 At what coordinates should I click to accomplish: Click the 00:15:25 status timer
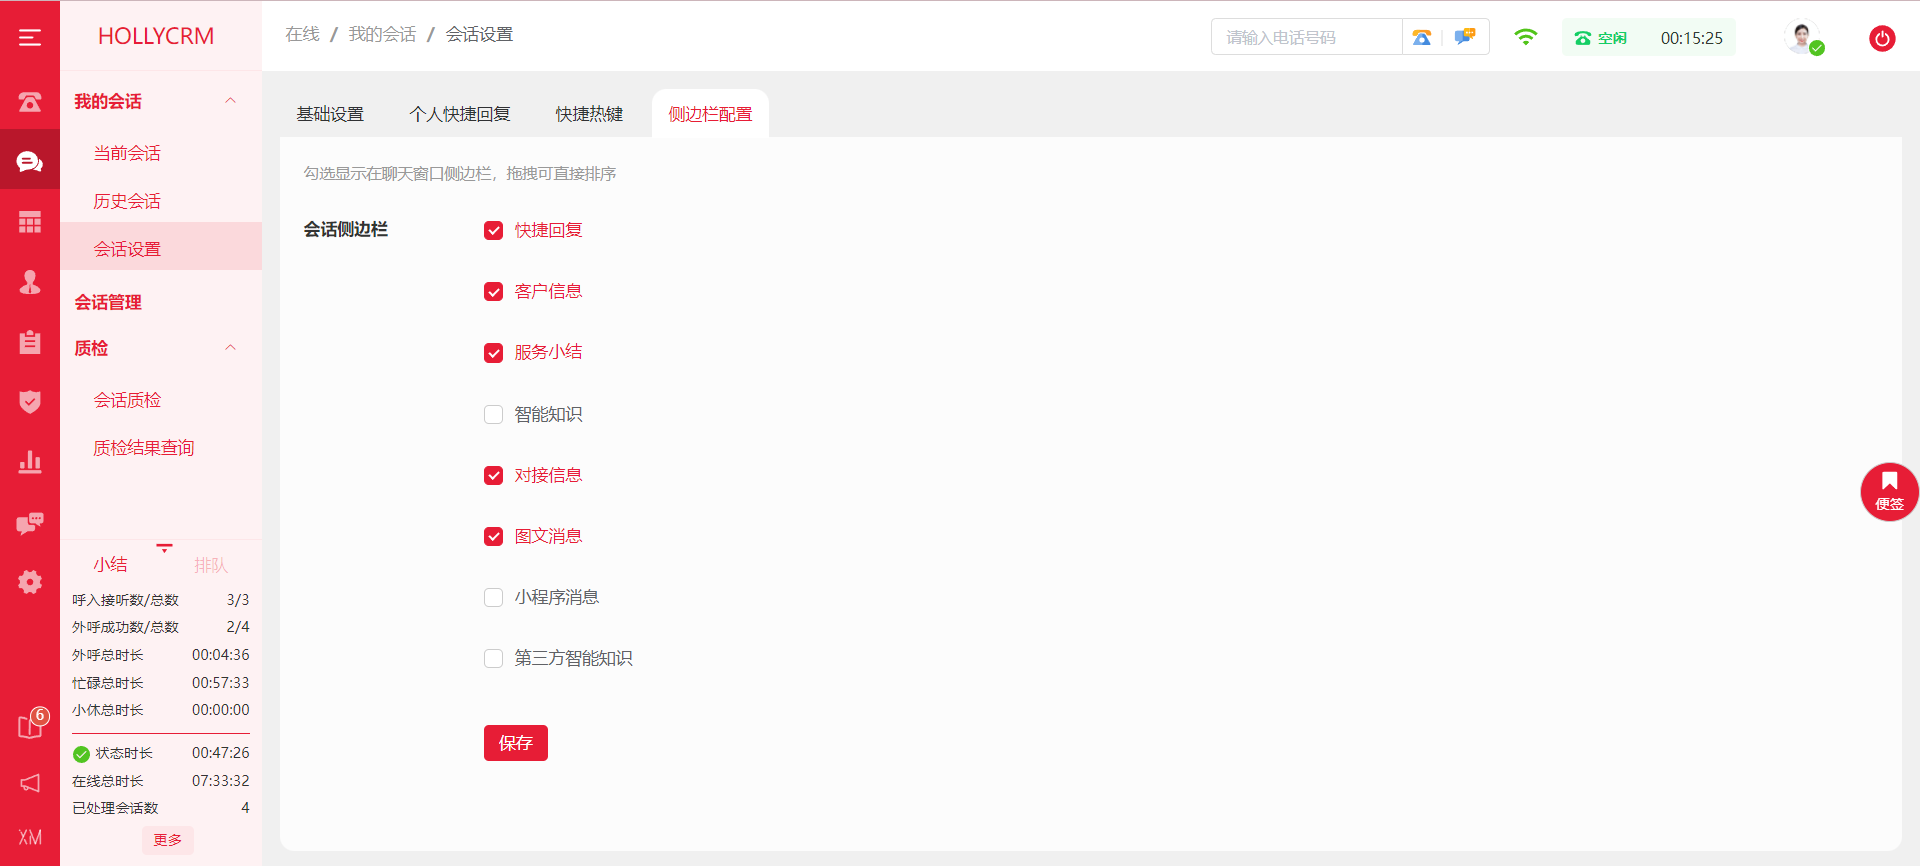(1692, 38)
